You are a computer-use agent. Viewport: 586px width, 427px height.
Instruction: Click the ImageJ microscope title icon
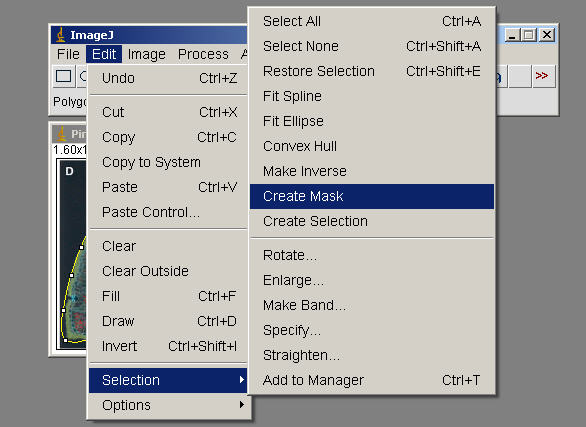61,35
